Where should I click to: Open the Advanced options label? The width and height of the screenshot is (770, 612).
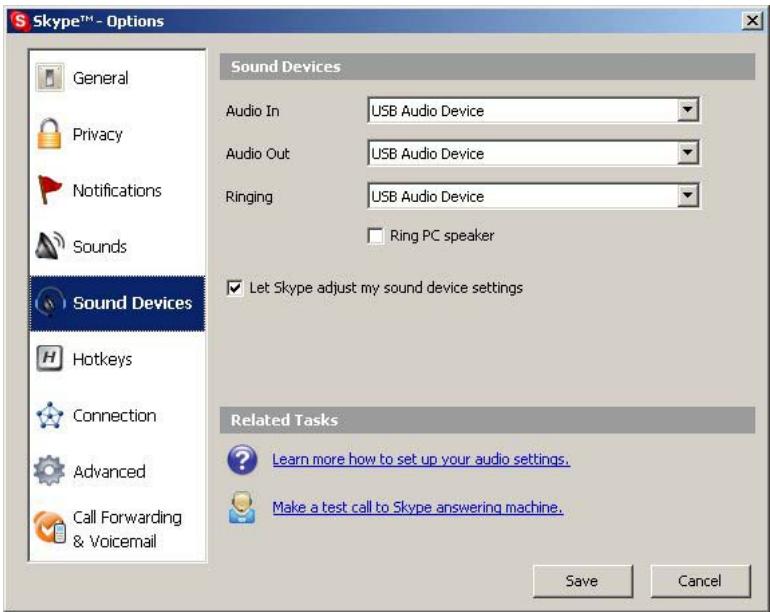pos(109,472)
